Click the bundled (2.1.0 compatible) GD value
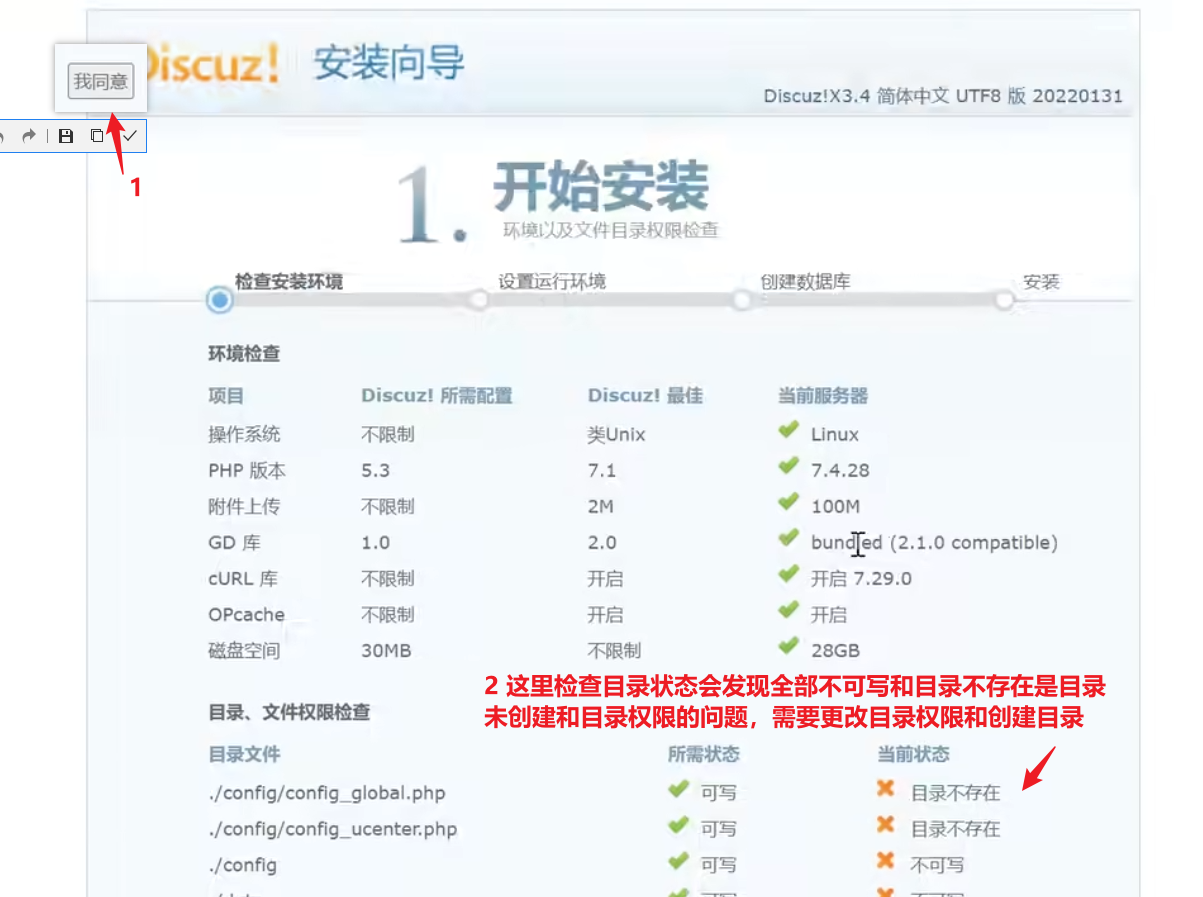Screen dimensions: 1203x897 (934, 543)
